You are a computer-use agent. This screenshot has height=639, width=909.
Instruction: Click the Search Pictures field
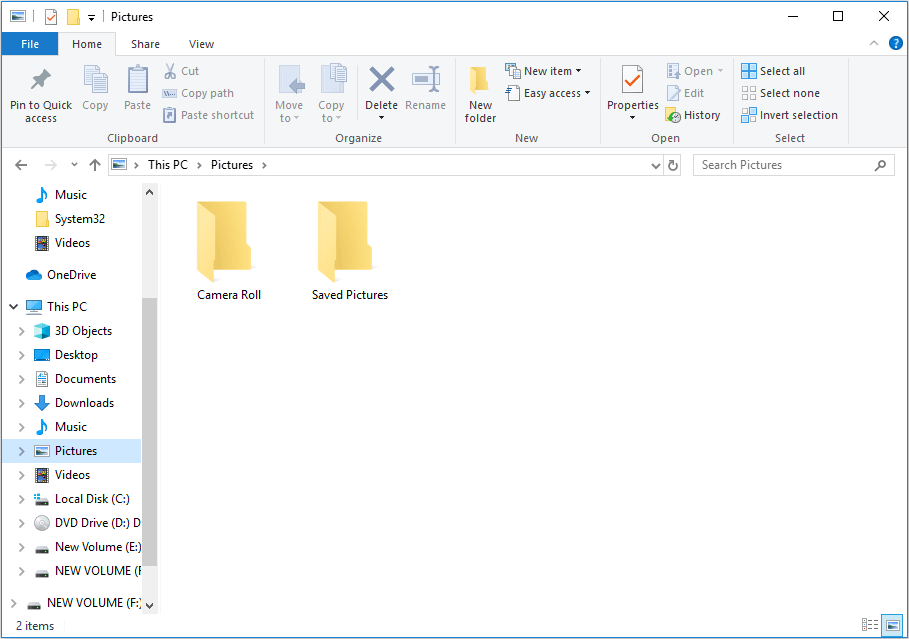coord(793,165)
